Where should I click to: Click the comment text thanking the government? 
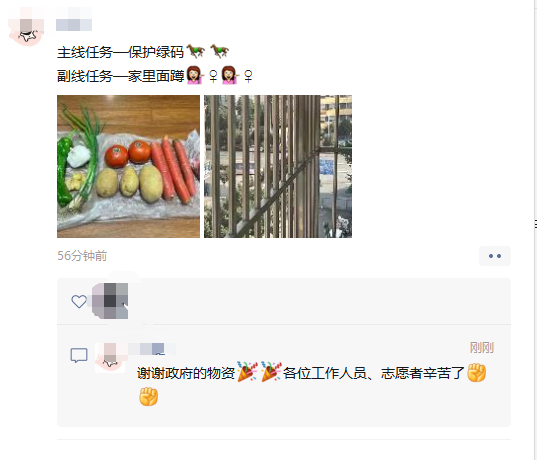[312, 385]
